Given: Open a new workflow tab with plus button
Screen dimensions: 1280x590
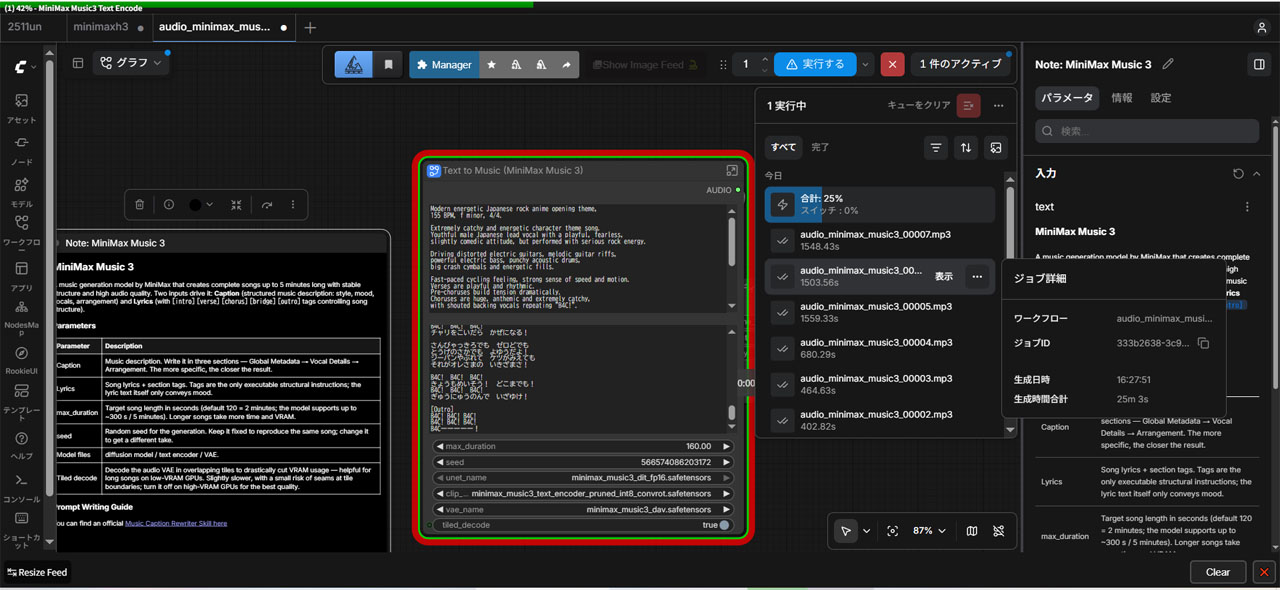Looking at the screenshot, I should click(310, 27).
